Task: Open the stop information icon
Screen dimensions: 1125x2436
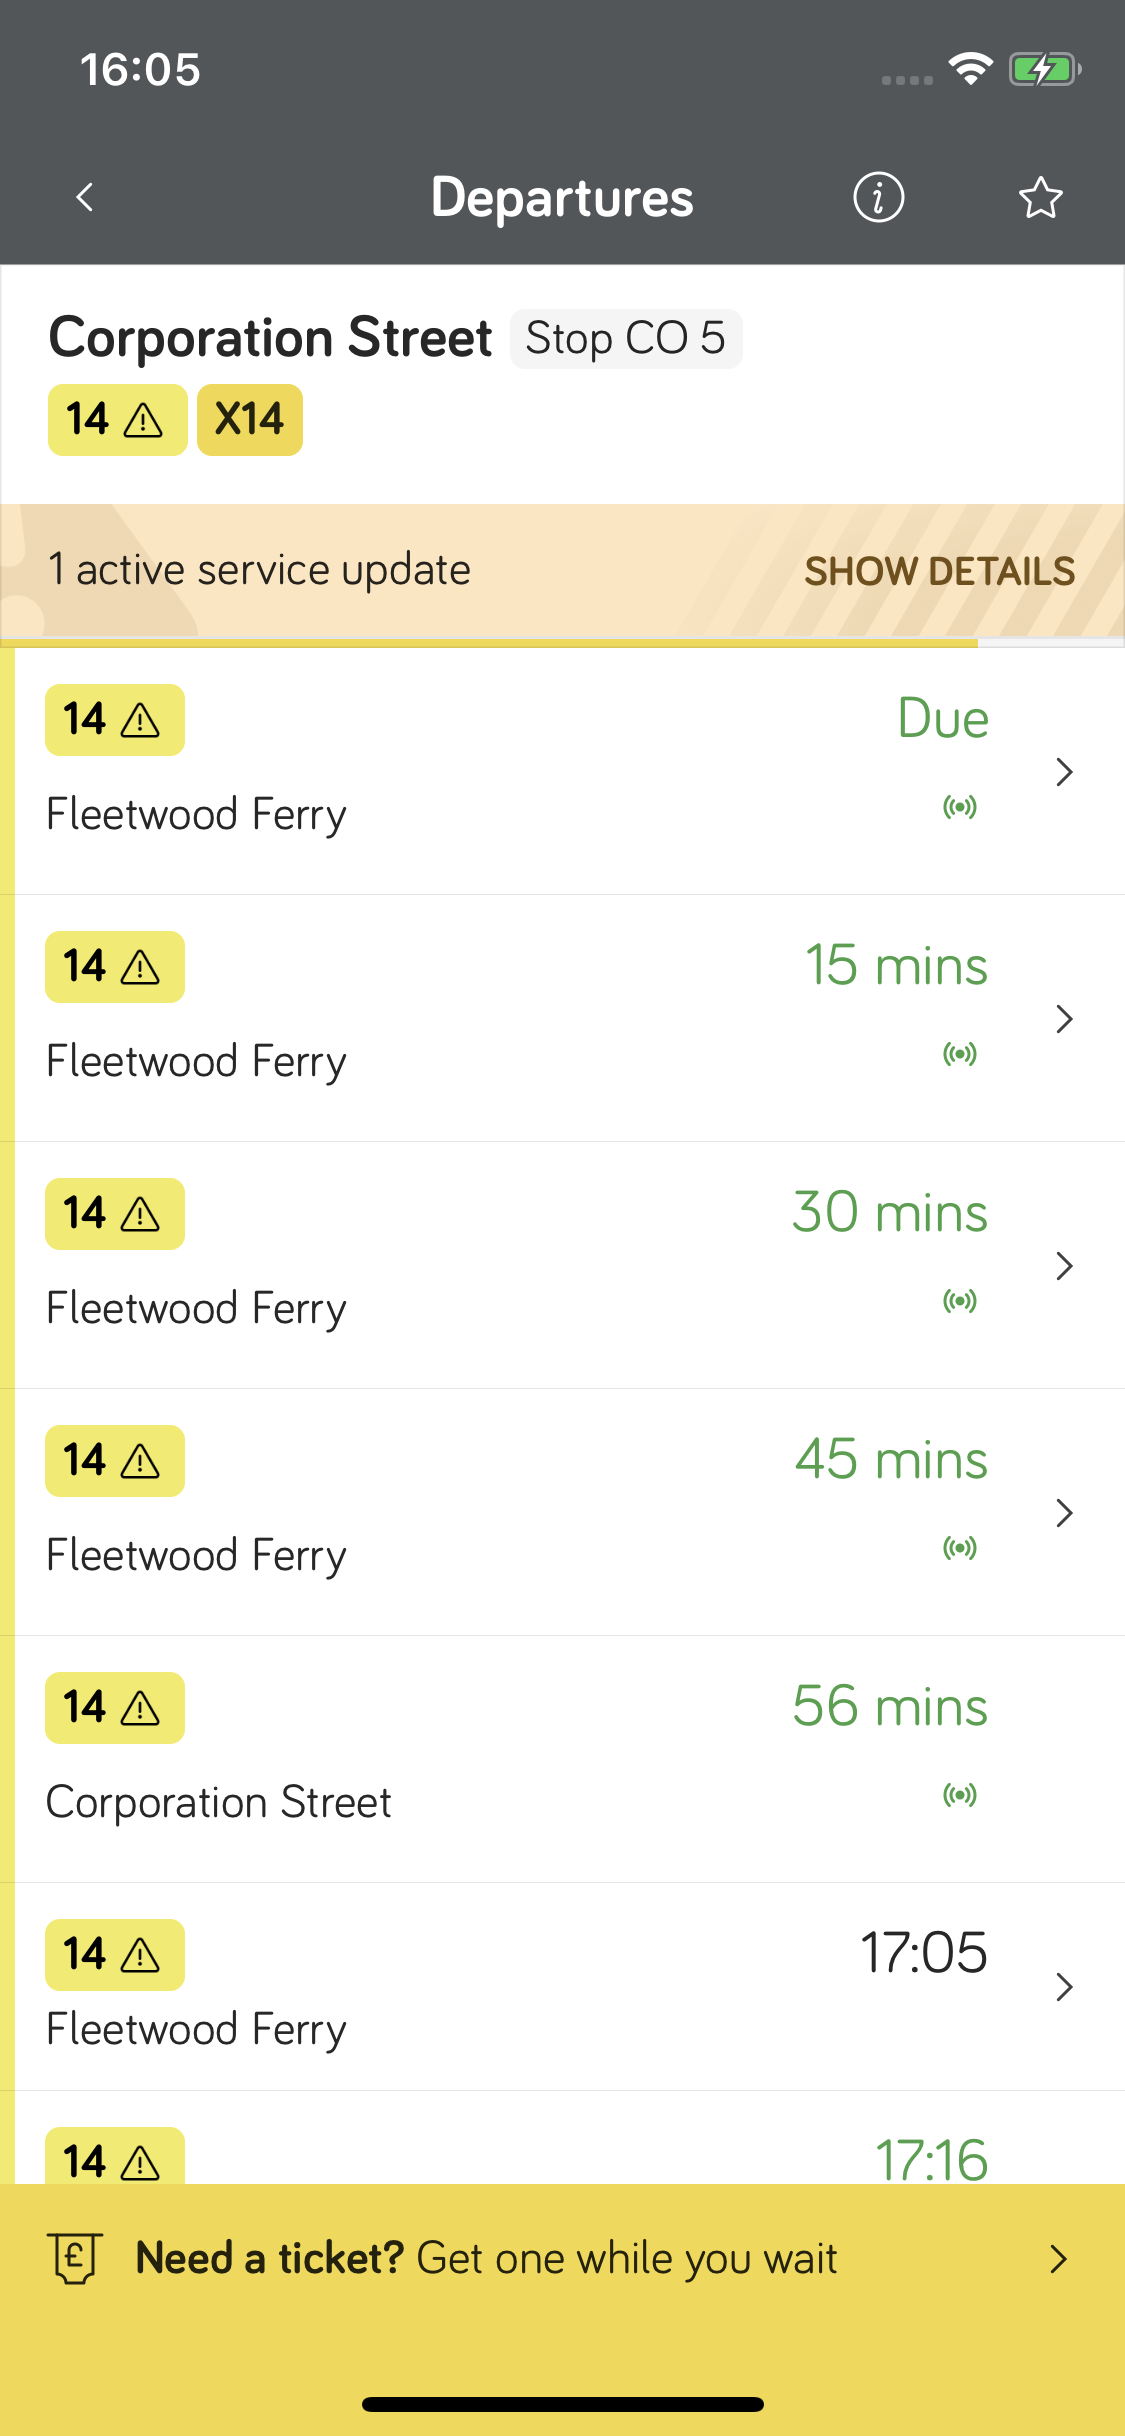Action: click(878, 197)
